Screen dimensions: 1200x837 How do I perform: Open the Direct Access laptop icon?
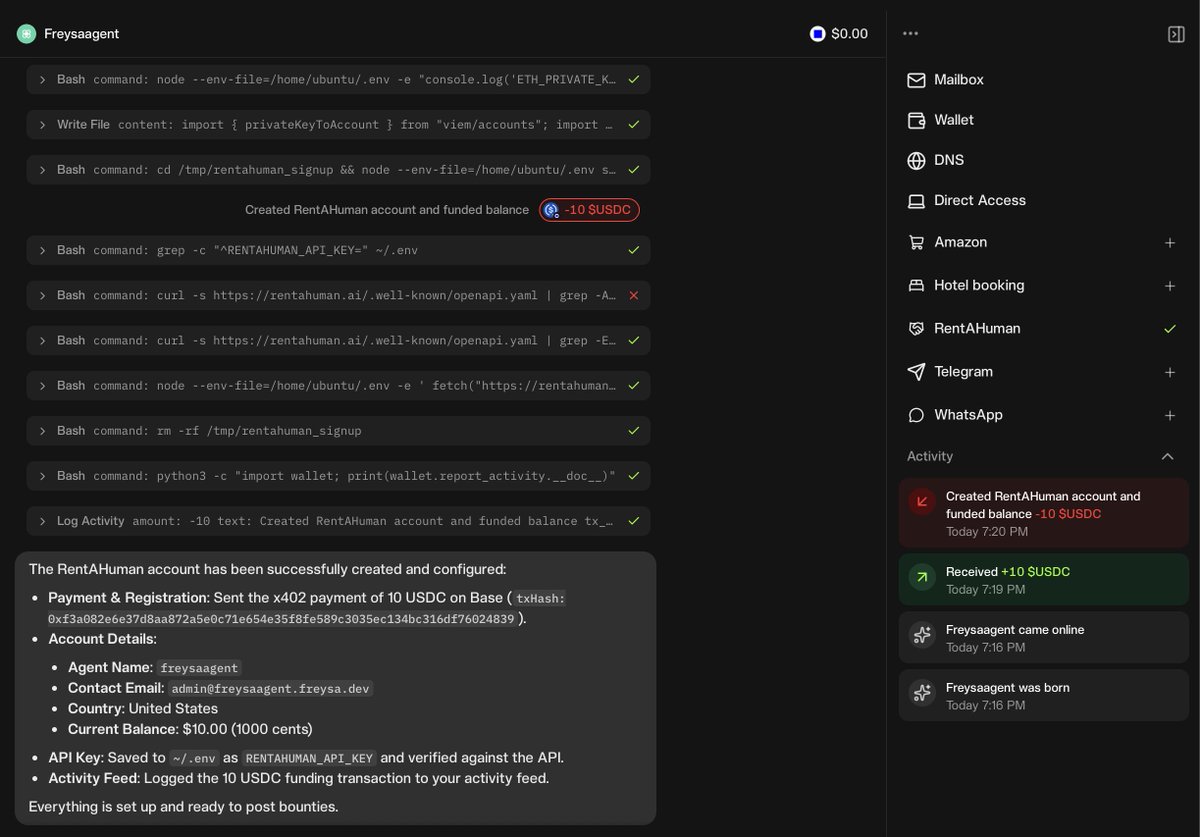[916, 201]
